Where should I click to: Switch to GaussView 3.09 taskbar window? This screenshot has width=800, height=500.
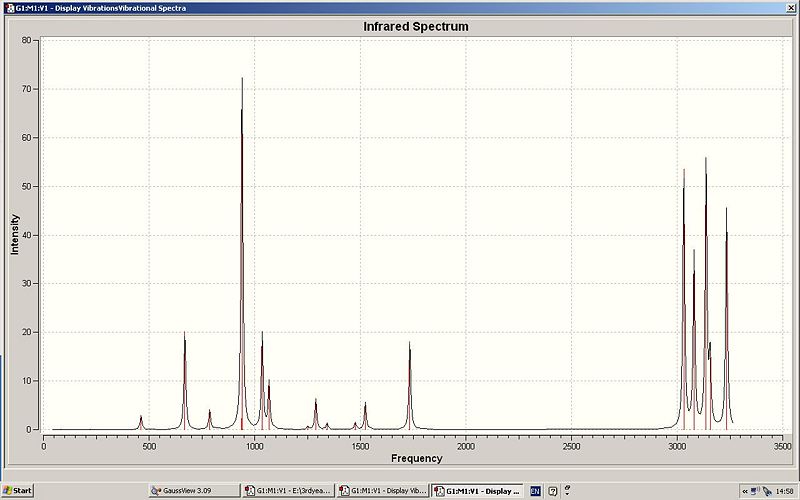point(194,491)
